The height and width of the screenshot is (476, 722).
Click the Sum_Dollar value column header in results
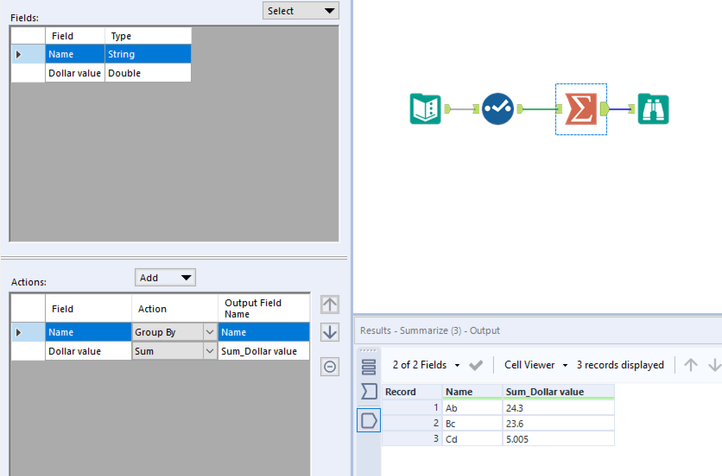point(558,392)
